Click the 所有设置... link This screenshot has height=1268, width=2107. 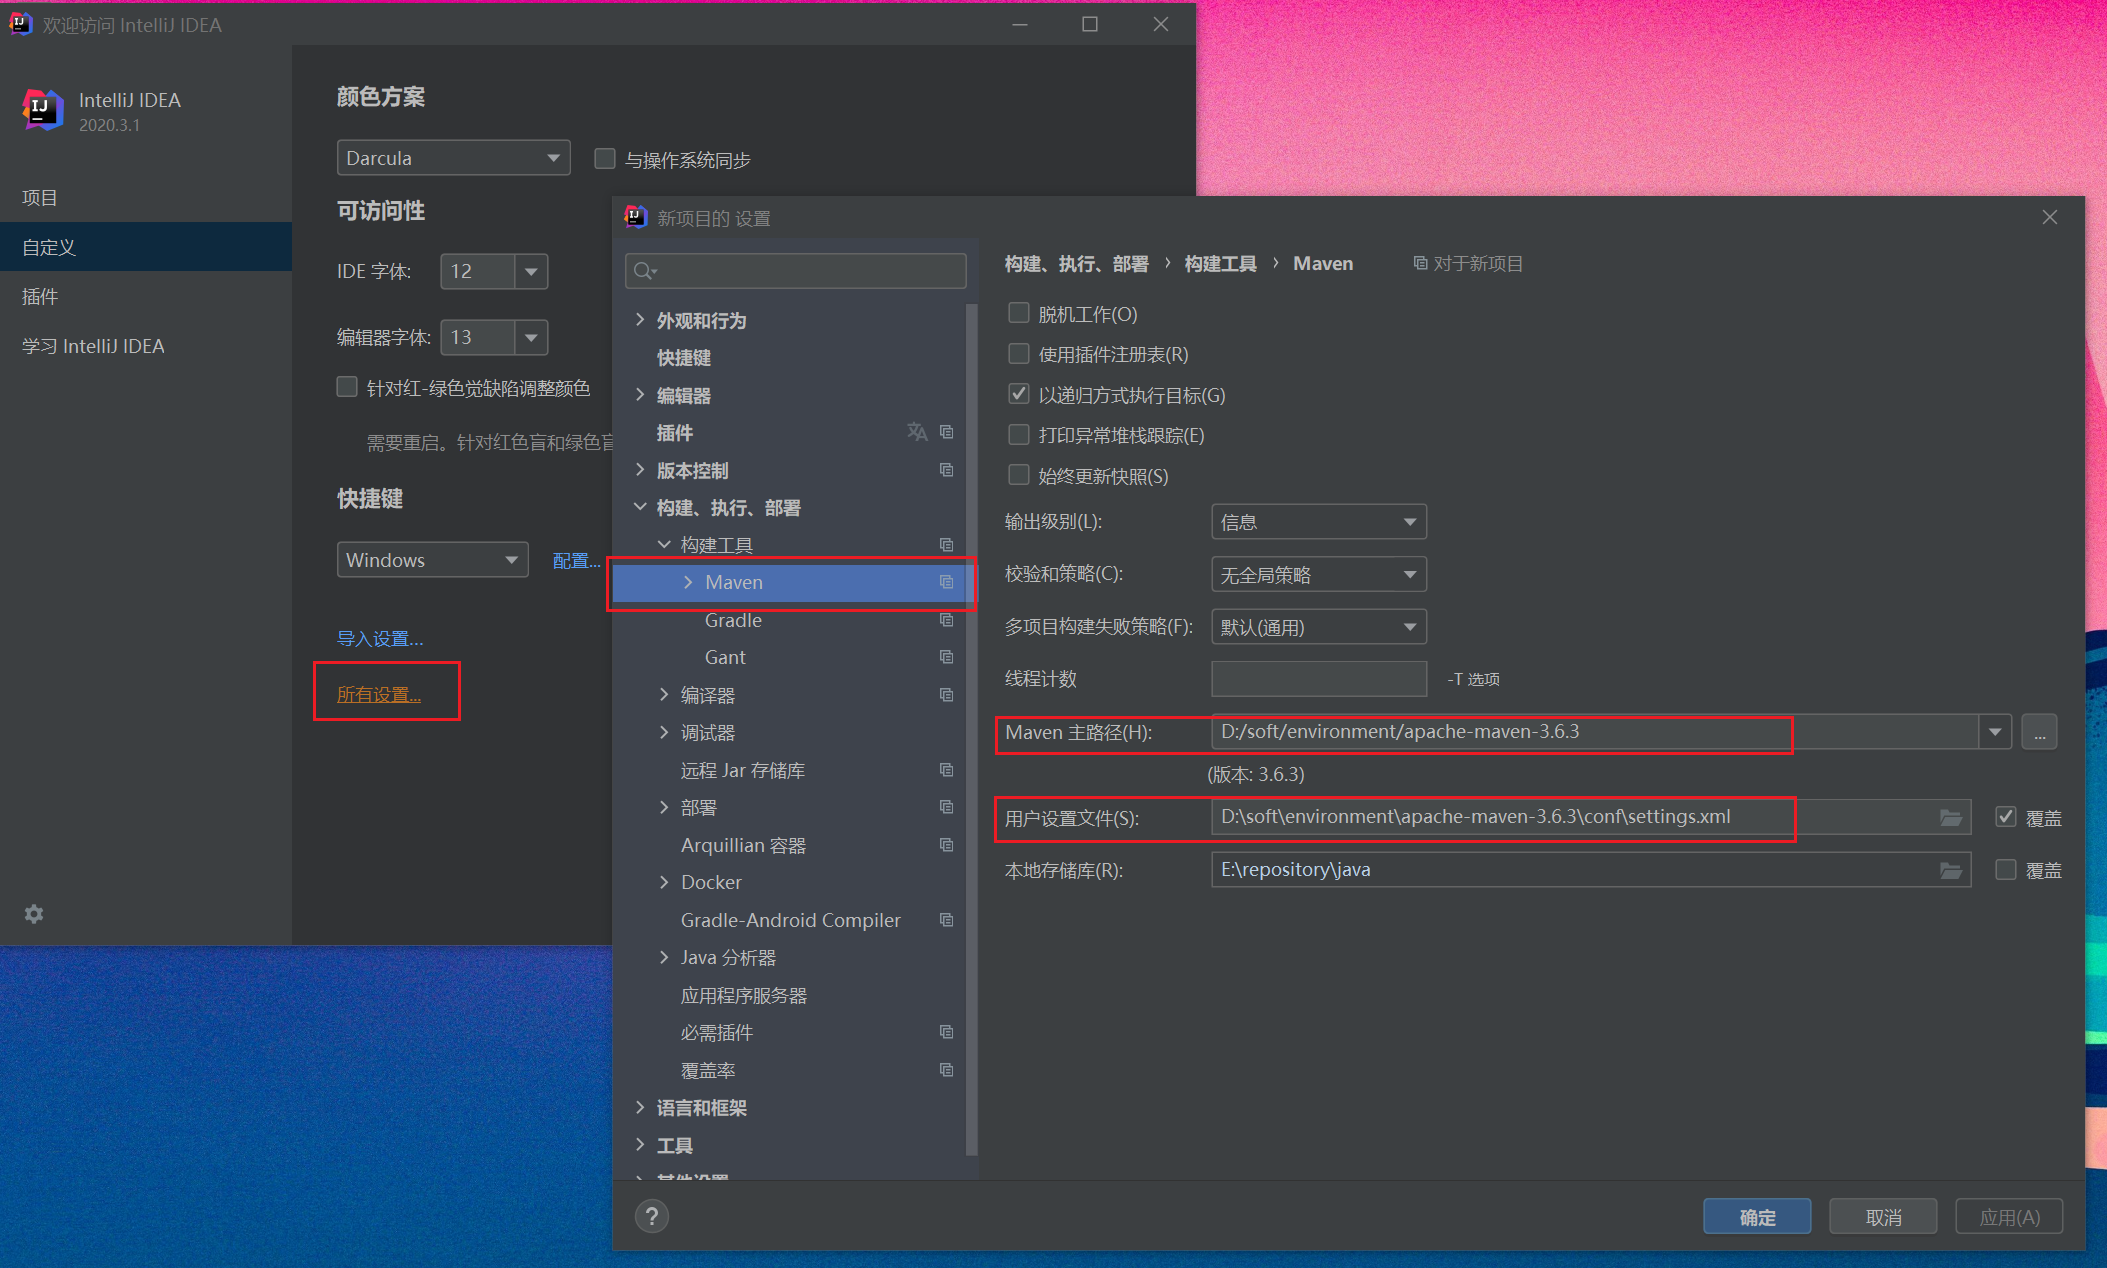(378, 694)
